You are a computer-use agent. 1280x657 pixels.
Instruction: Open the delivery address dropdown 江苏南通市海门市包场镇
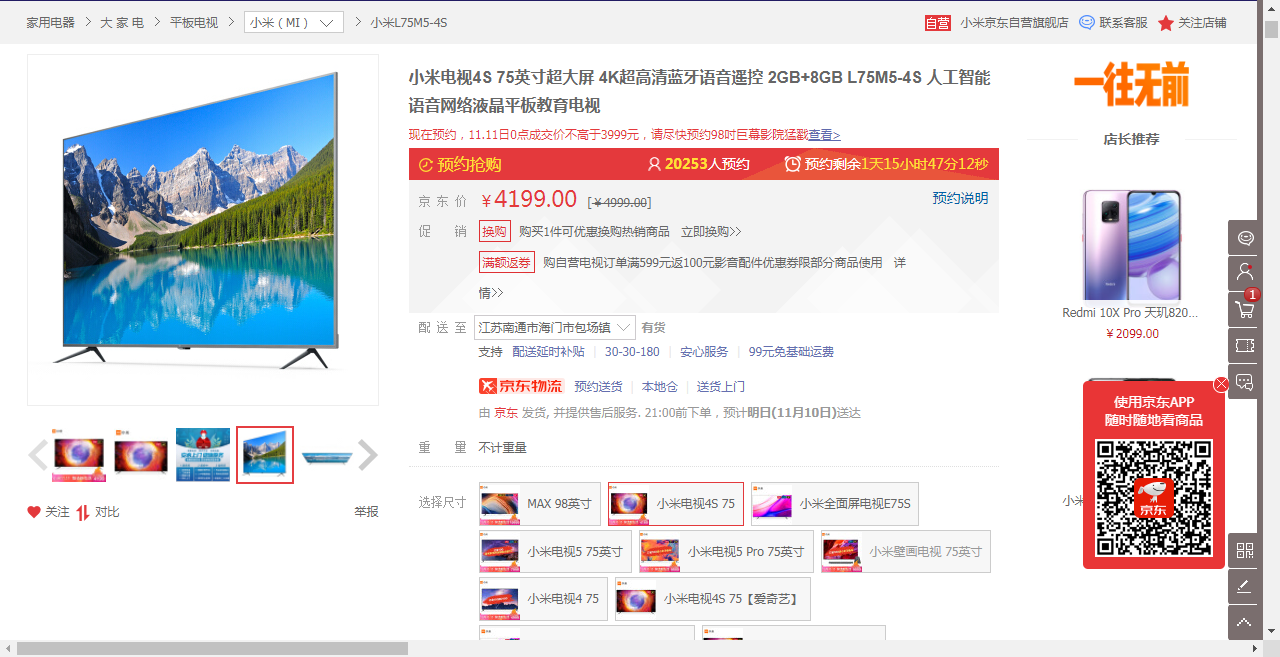pyautogui.click(x=555, y=327)
